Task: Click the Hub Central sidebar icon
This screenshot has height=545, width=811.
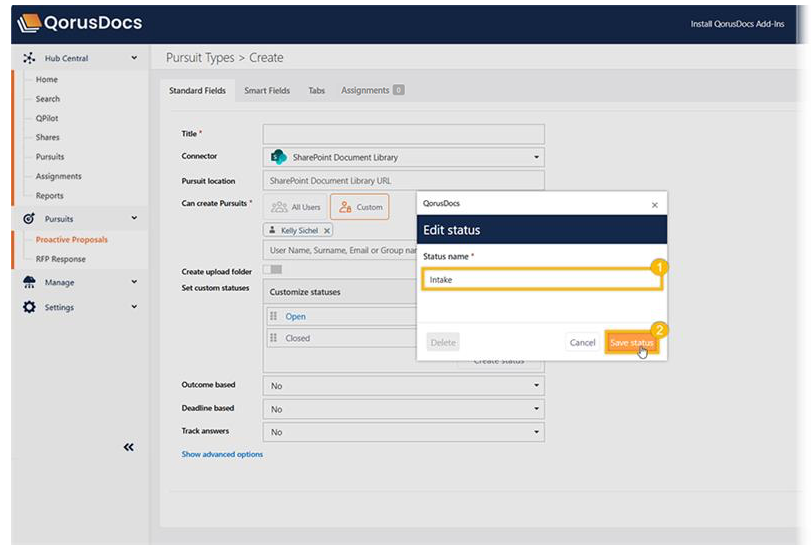Action: point(29,59)
